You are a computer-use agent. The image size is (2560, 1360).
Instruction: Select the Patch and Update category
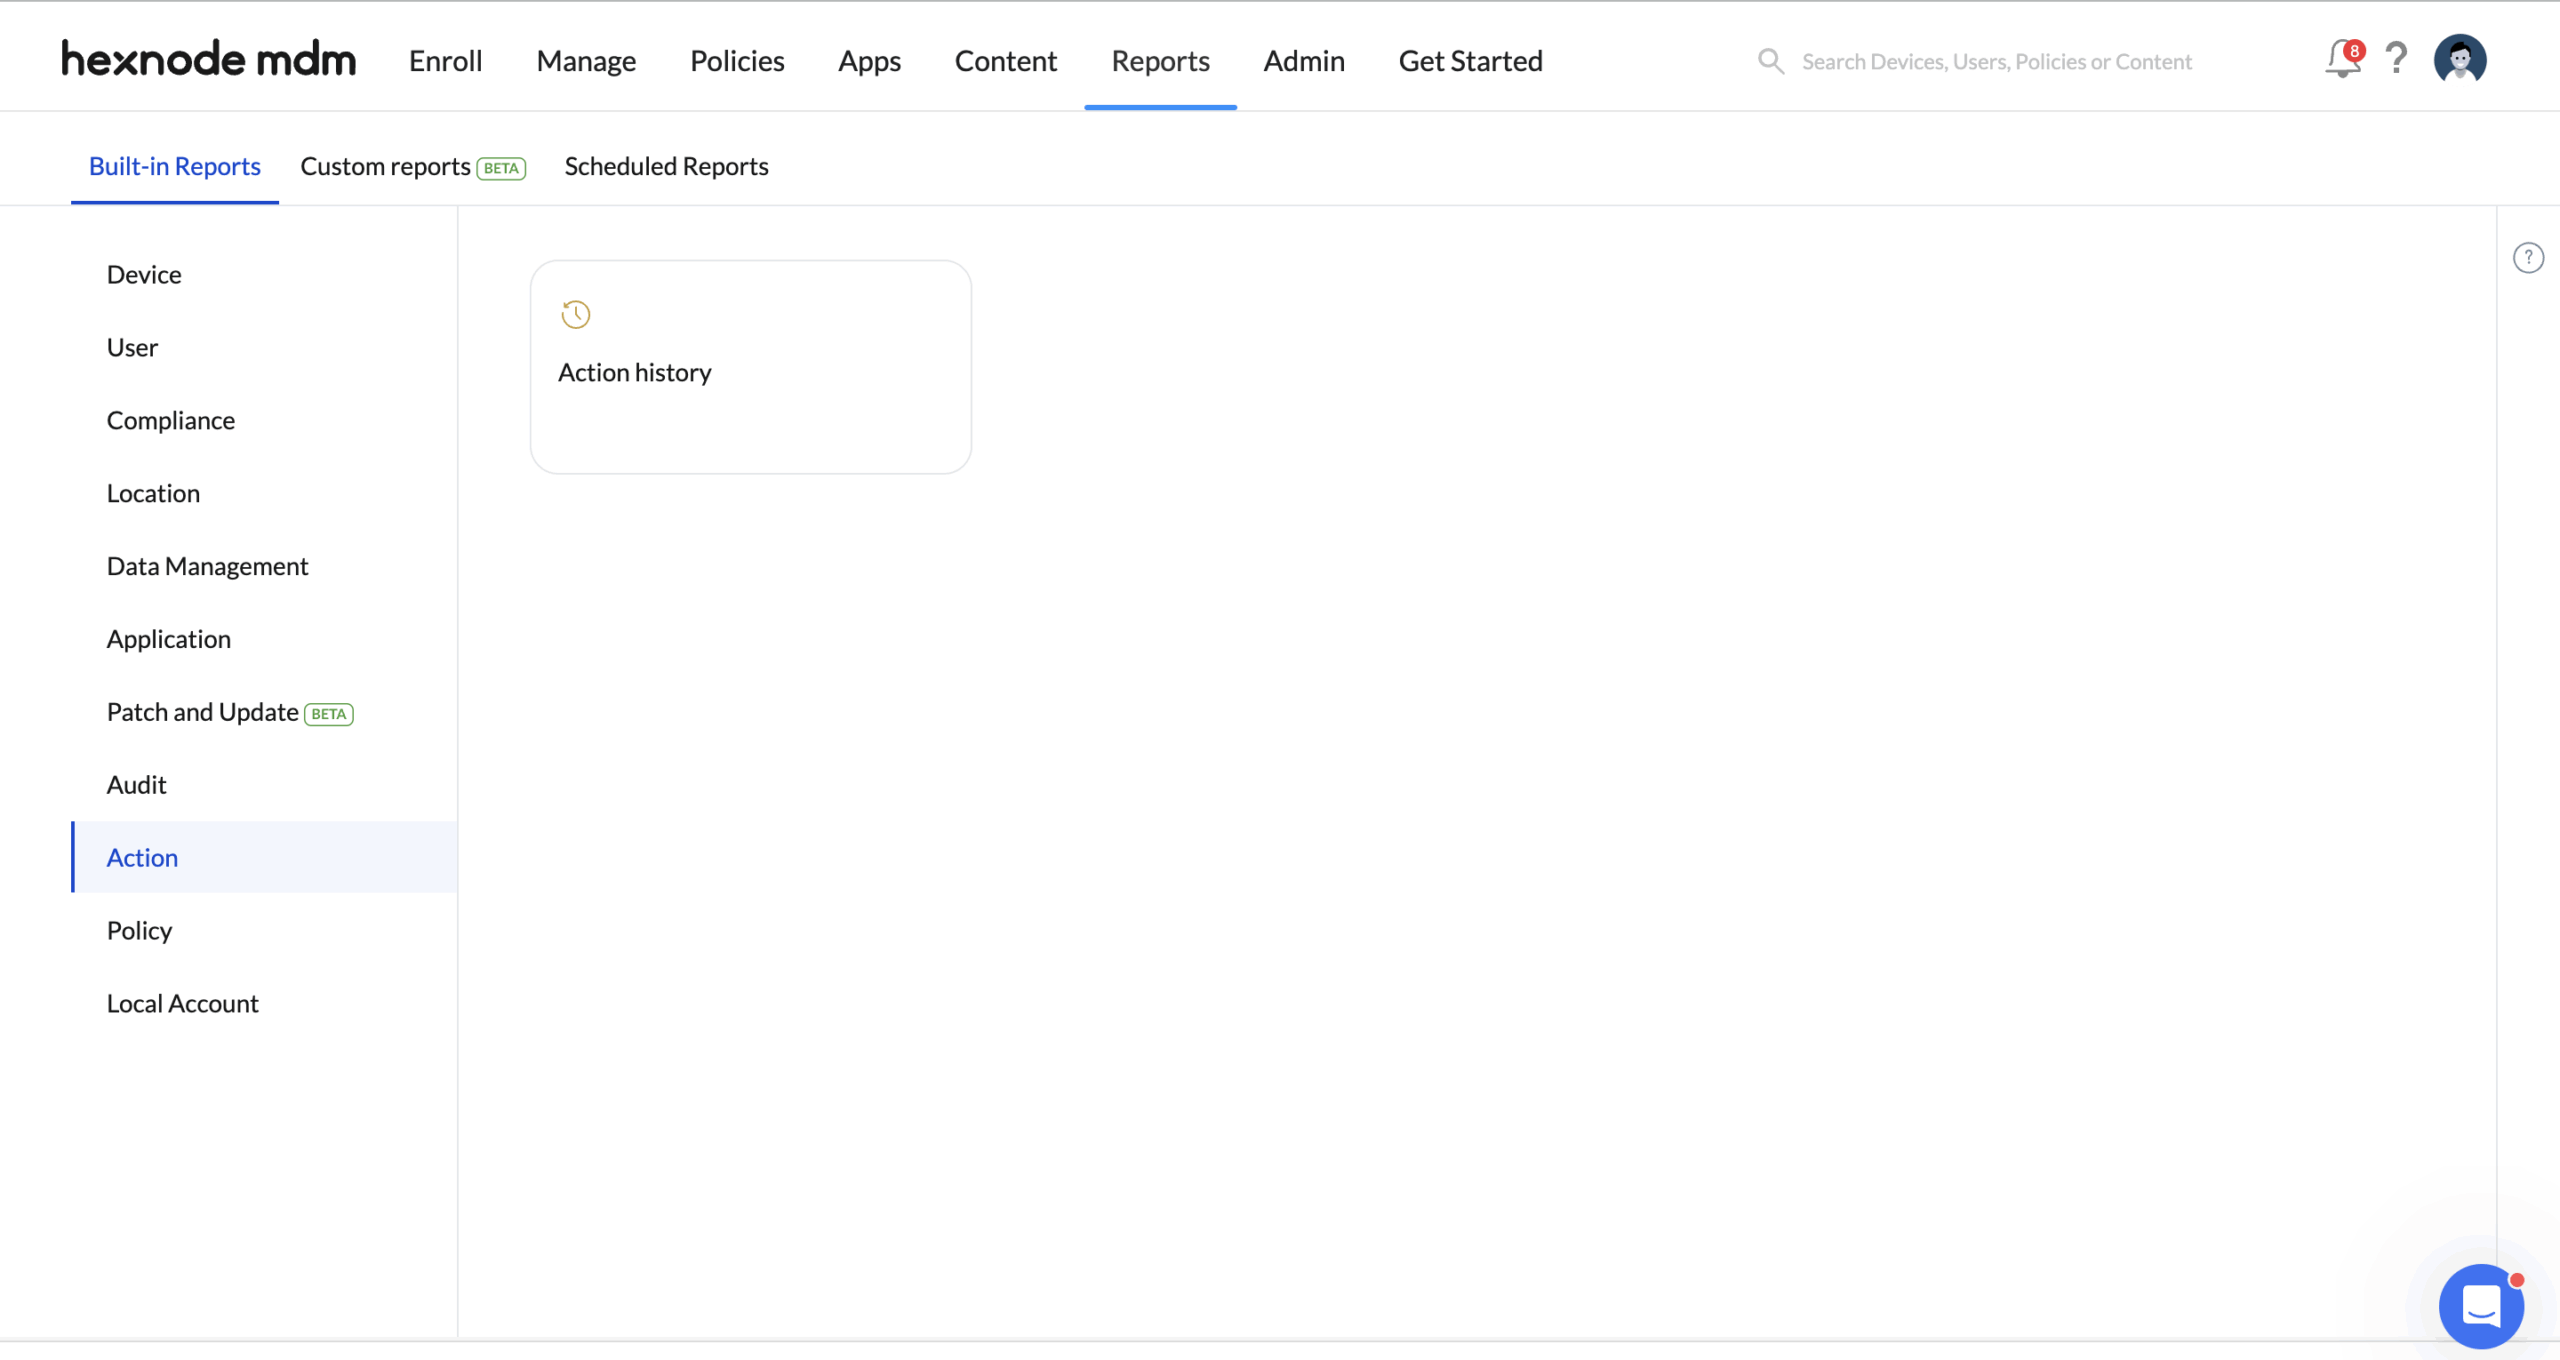click(203, 711)
